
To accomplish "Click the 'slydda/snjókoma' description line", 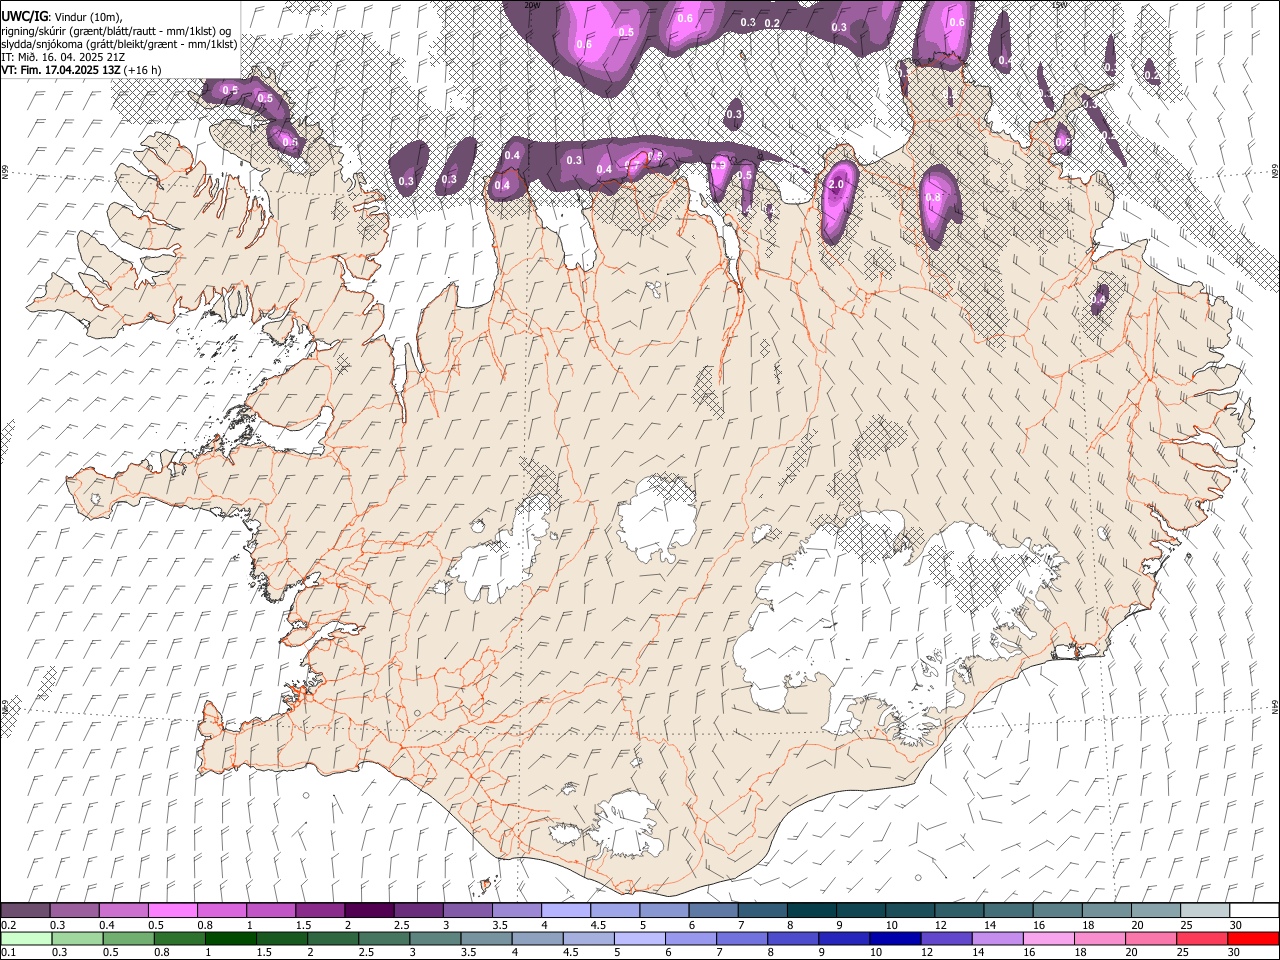I will click(x=119, y=44).
